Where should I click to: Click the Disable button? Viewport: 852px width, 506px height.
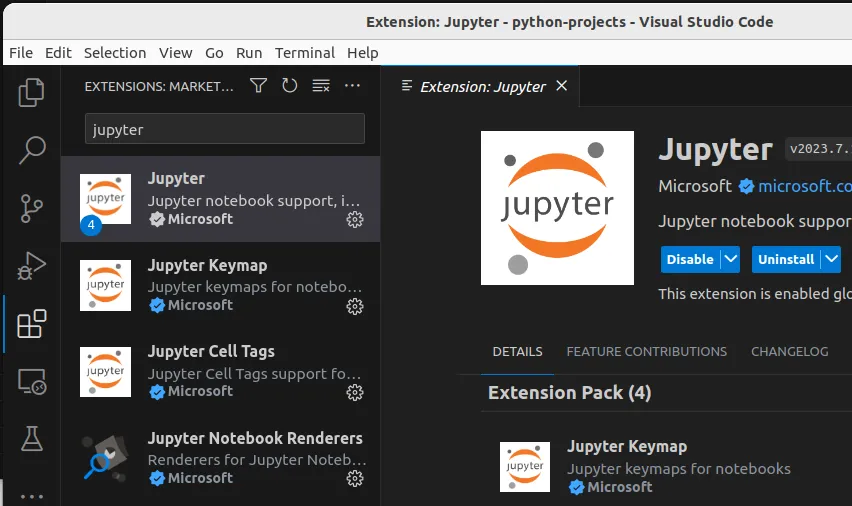pos(690,259)
